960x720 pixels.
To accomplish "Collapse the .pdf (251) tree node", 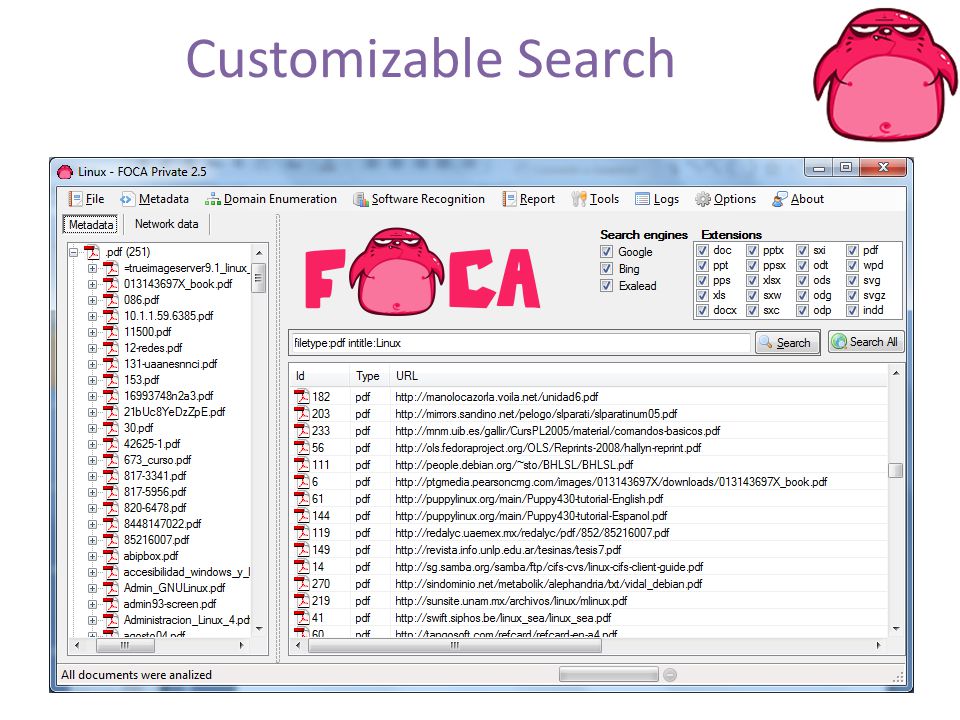I will [74, 252].
